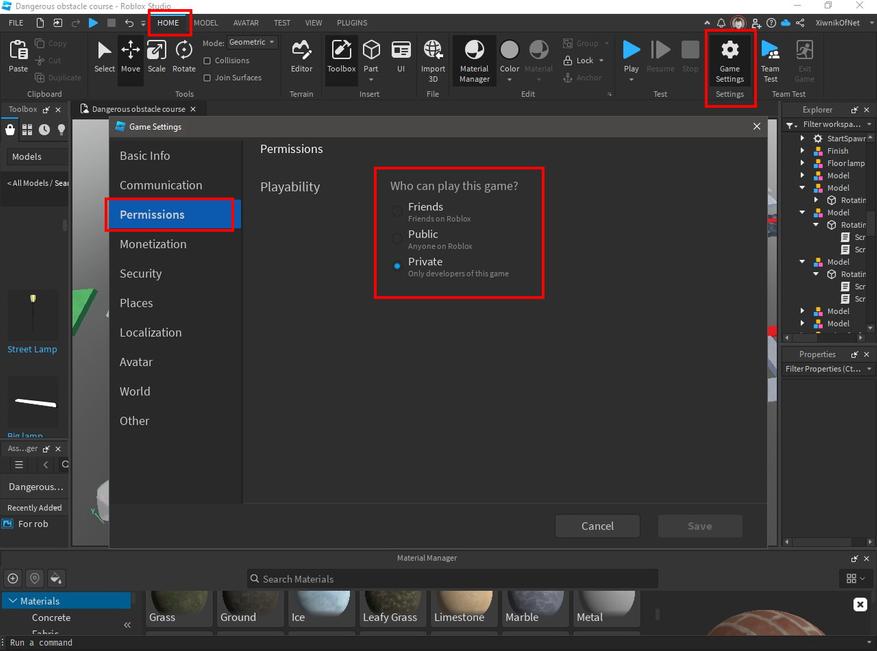Click the new file icon
877x651 pixels.
pyautogui.click(x=40, y=23)
